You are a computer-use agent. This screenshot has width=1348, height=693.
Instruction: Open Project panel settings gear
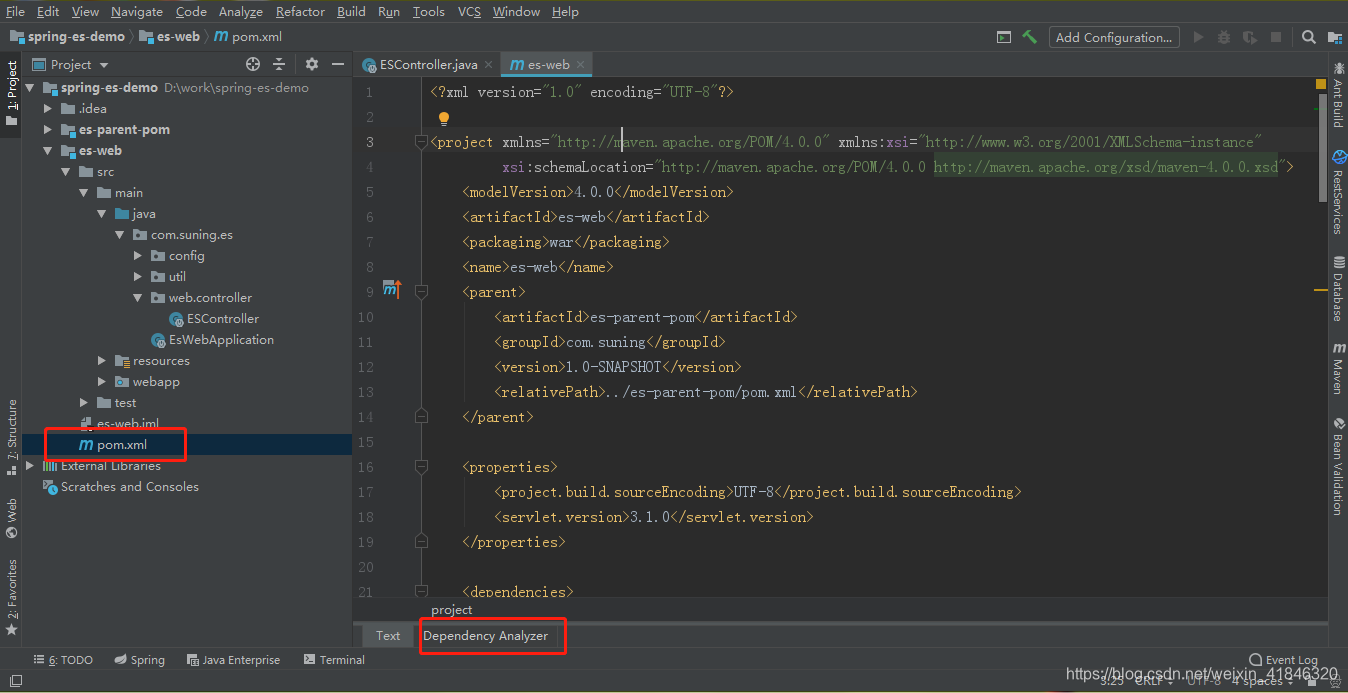click(x=312, y=64)
